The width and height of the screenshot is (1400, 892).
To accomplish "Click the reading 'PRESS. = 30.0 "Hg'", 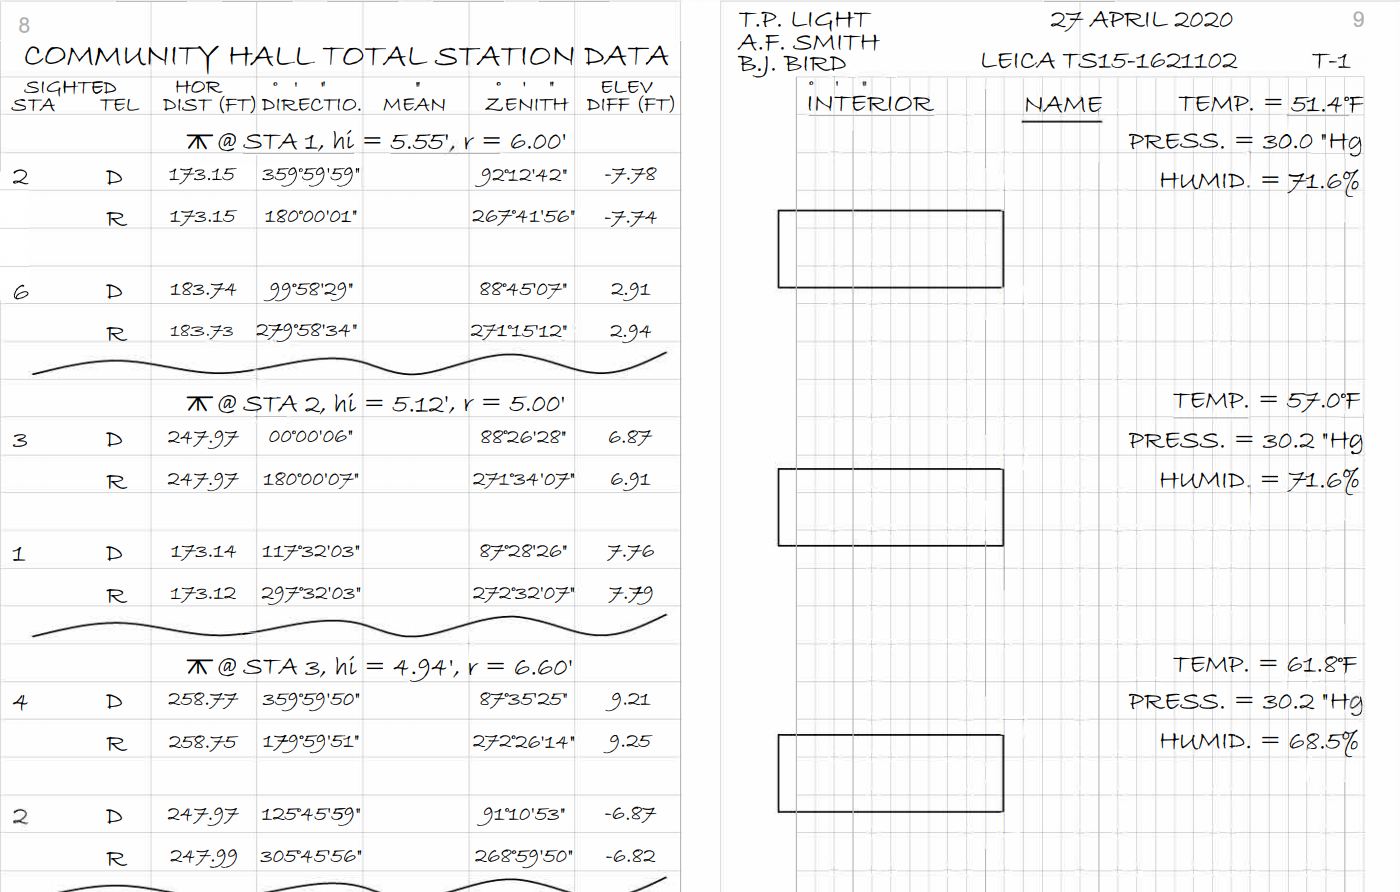I will click(x=1245, y=142).
